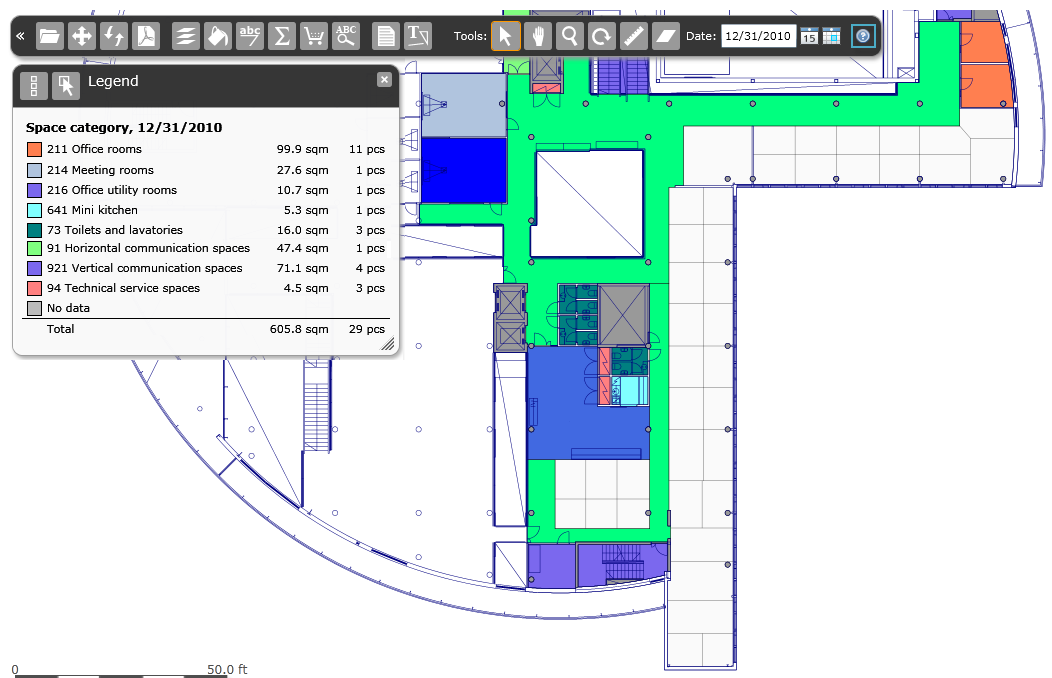Viewport: 1052px width, 678px height.
Task: Click the ABC magnifier search icon
Action: (x=346, y=36)
